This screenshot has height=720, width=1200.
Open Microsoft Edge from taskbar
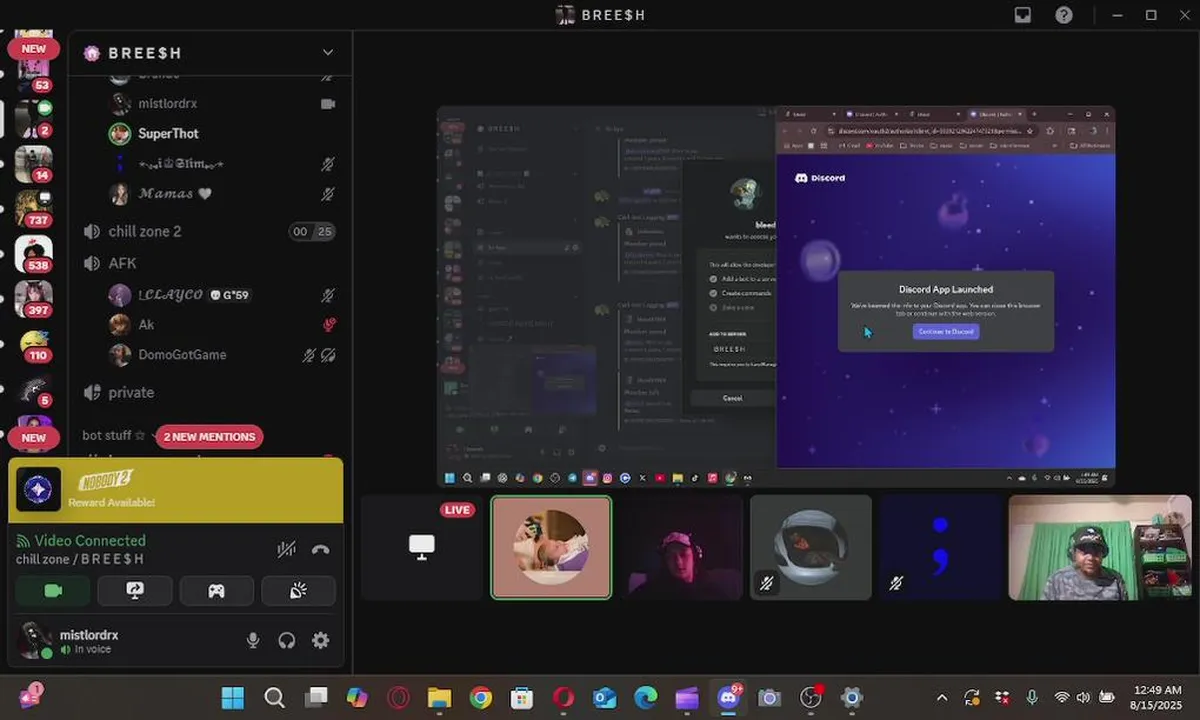pyautogui.click(x=646, y=698)
